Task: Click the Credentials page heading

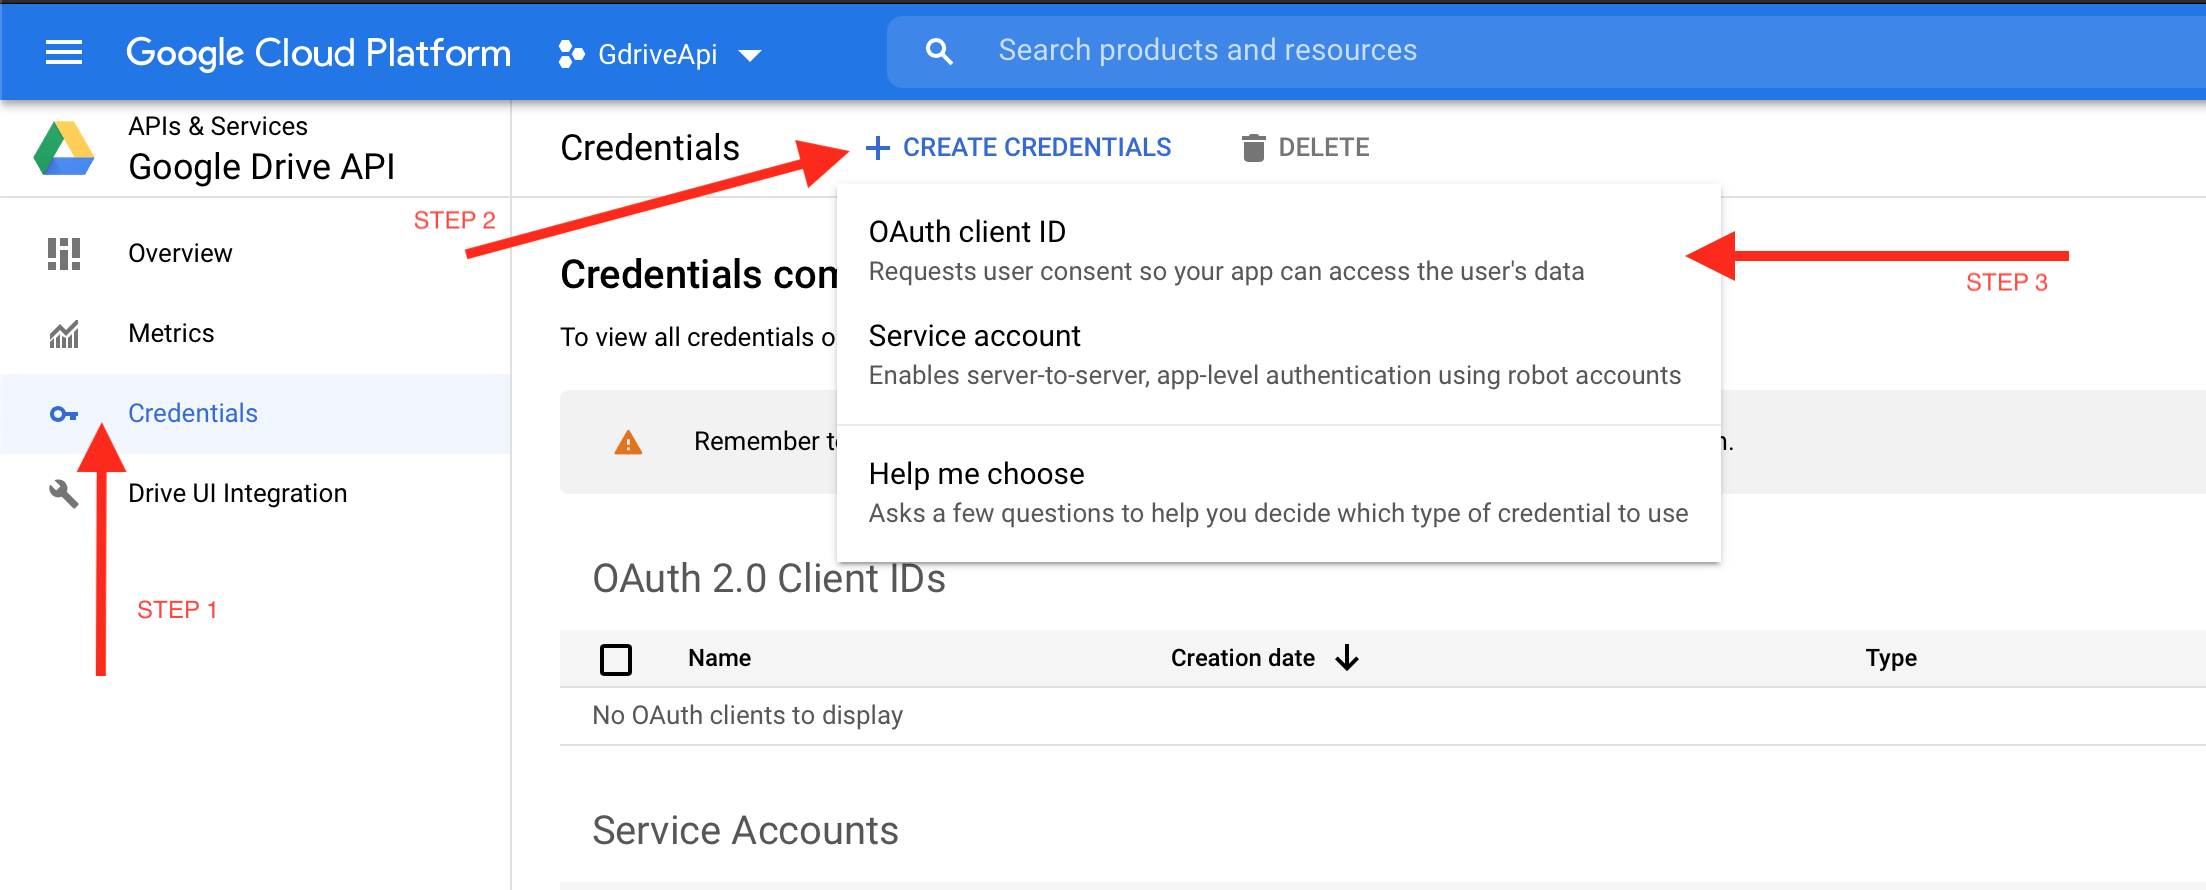Action: click(x=650, y=148)
